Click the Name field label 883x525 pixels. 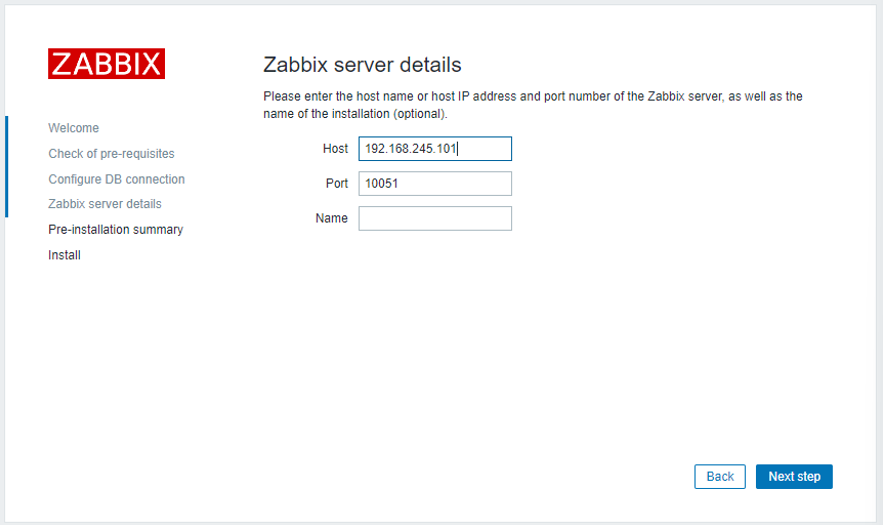coord(331,218)
